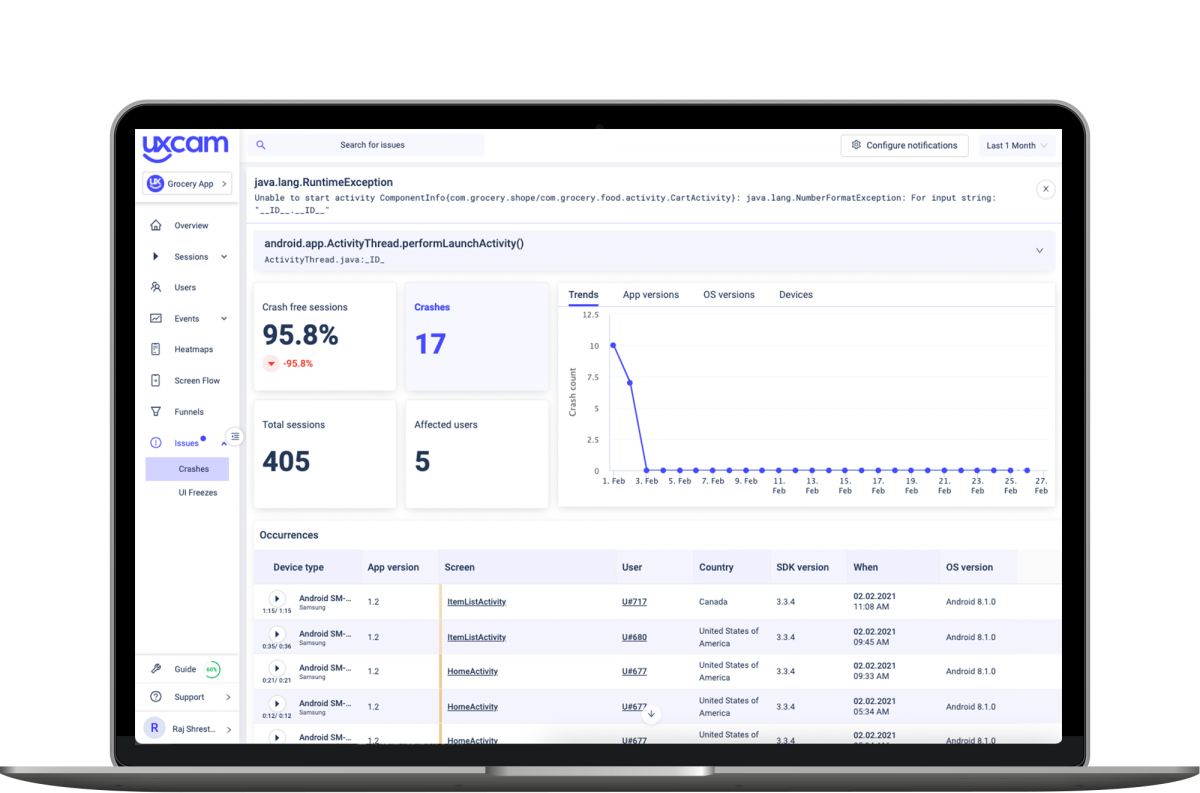Open the Guide using its wrench icon

click(156, 668)
